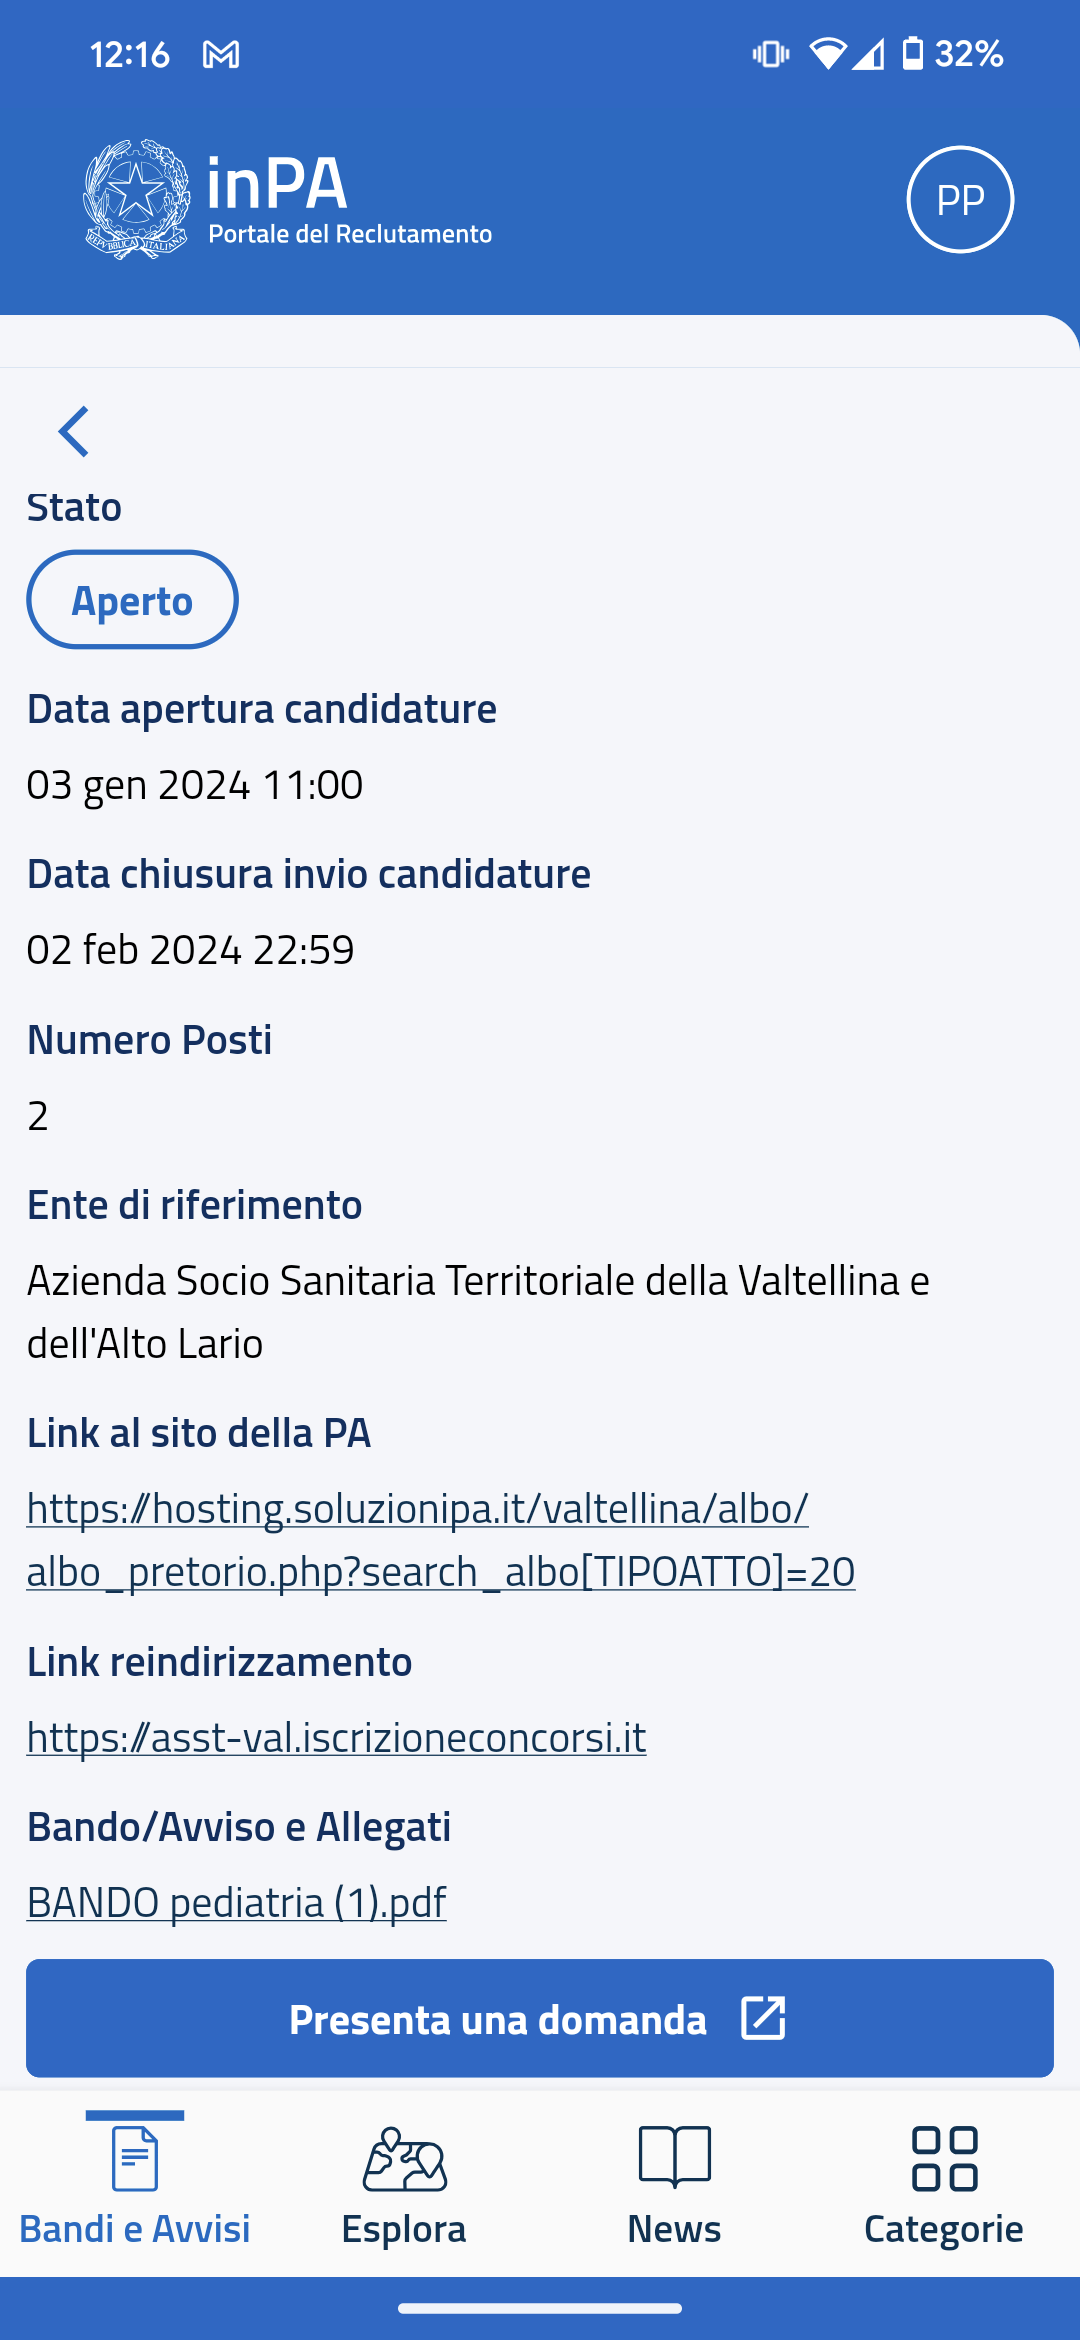Tap the back arrow chevron
Screen dimensions: 1080x2340
[x=74, y=432]
